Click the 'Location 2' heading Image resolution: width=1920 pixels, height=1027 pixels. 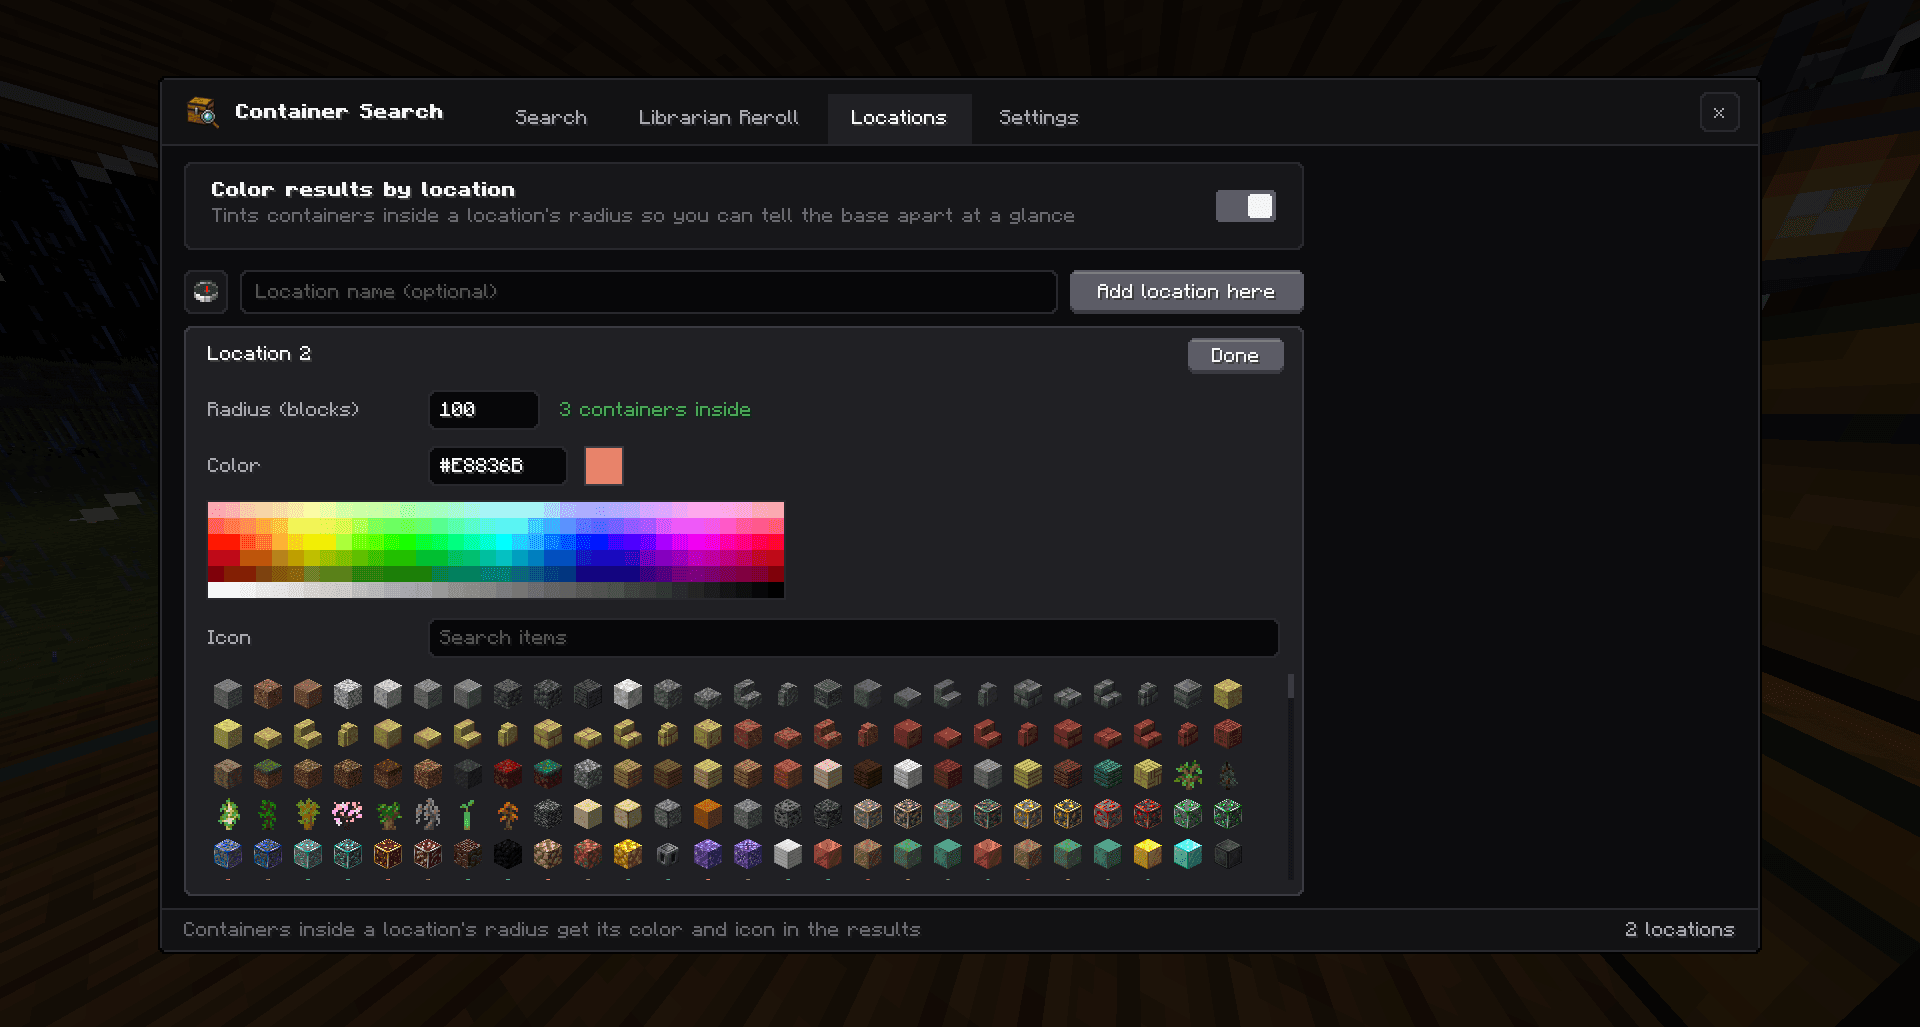pos(259,354)
